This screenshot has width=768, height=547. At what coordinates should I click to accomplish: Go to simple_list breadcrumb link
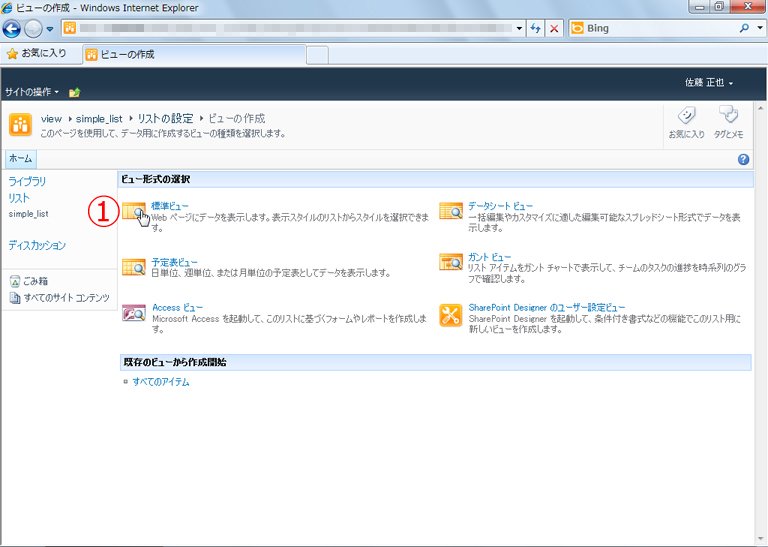pyautogui.click(x=99, y=119)
